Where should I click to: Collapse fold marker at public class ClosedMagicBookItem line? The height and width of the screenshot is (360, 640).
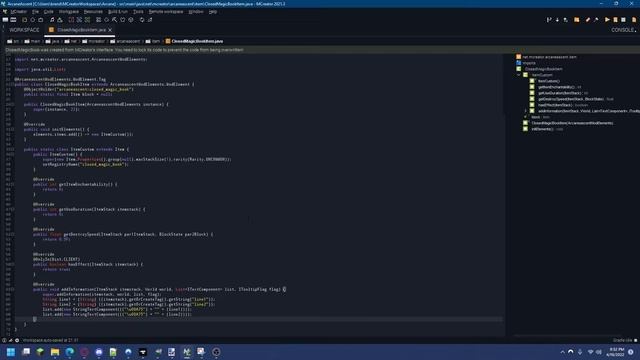click(13, 84)
